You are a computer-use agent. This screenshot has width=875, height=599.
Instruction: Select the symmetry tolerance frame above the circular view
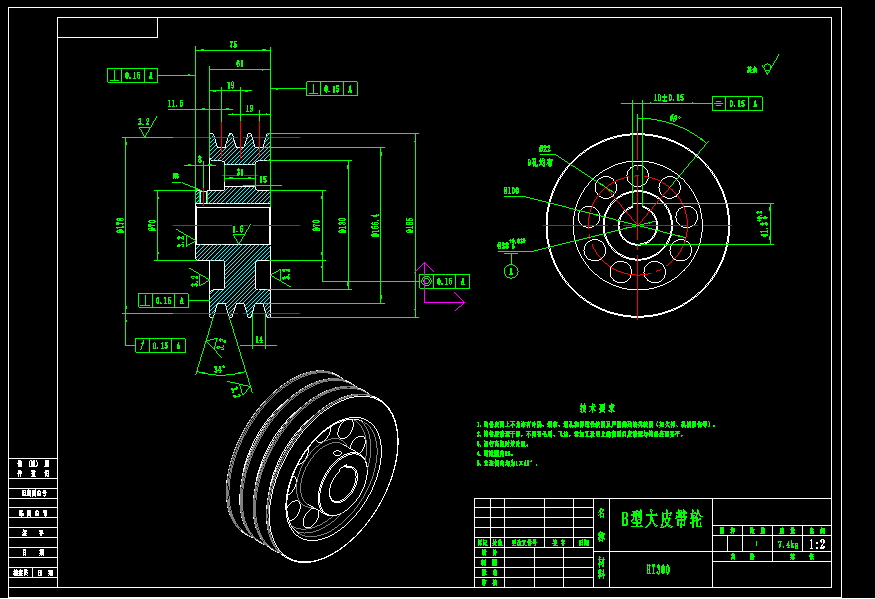tap(736, 103)
